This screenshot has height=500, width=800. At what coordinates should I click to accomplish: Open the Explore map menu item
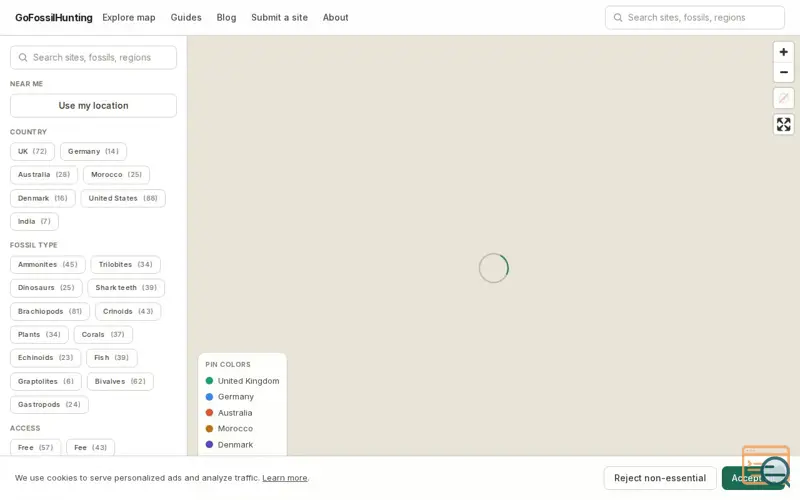pos(129,17)
